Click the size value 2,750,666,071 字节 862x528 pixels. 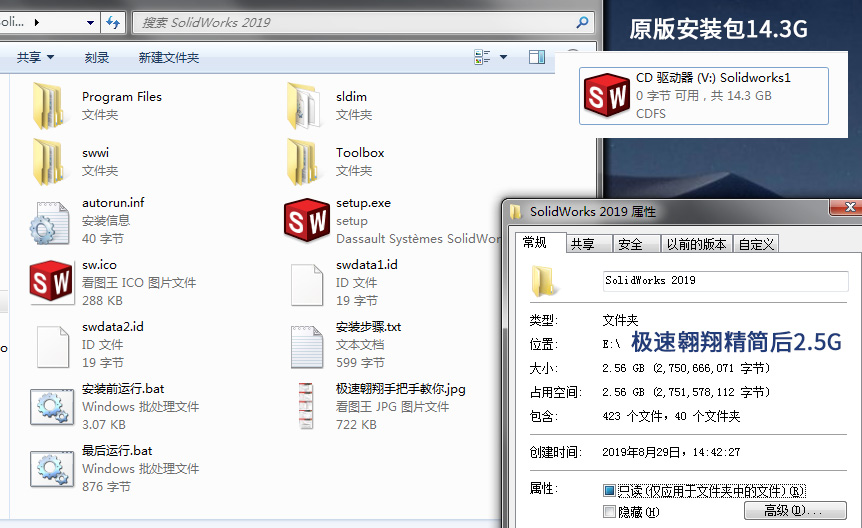click(711, 368)
